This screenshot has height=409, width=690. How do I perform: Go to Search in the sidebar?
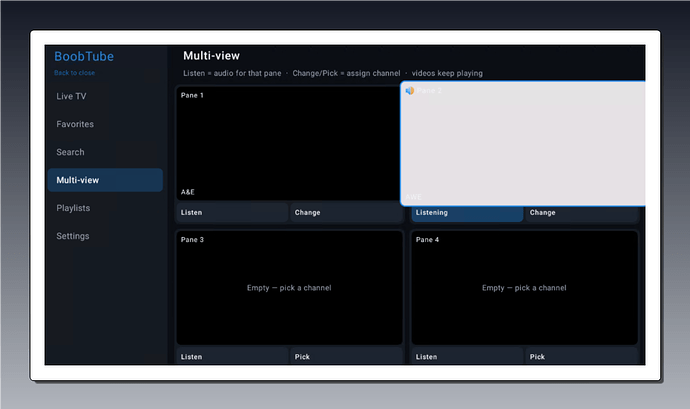(x=105, y=152)
